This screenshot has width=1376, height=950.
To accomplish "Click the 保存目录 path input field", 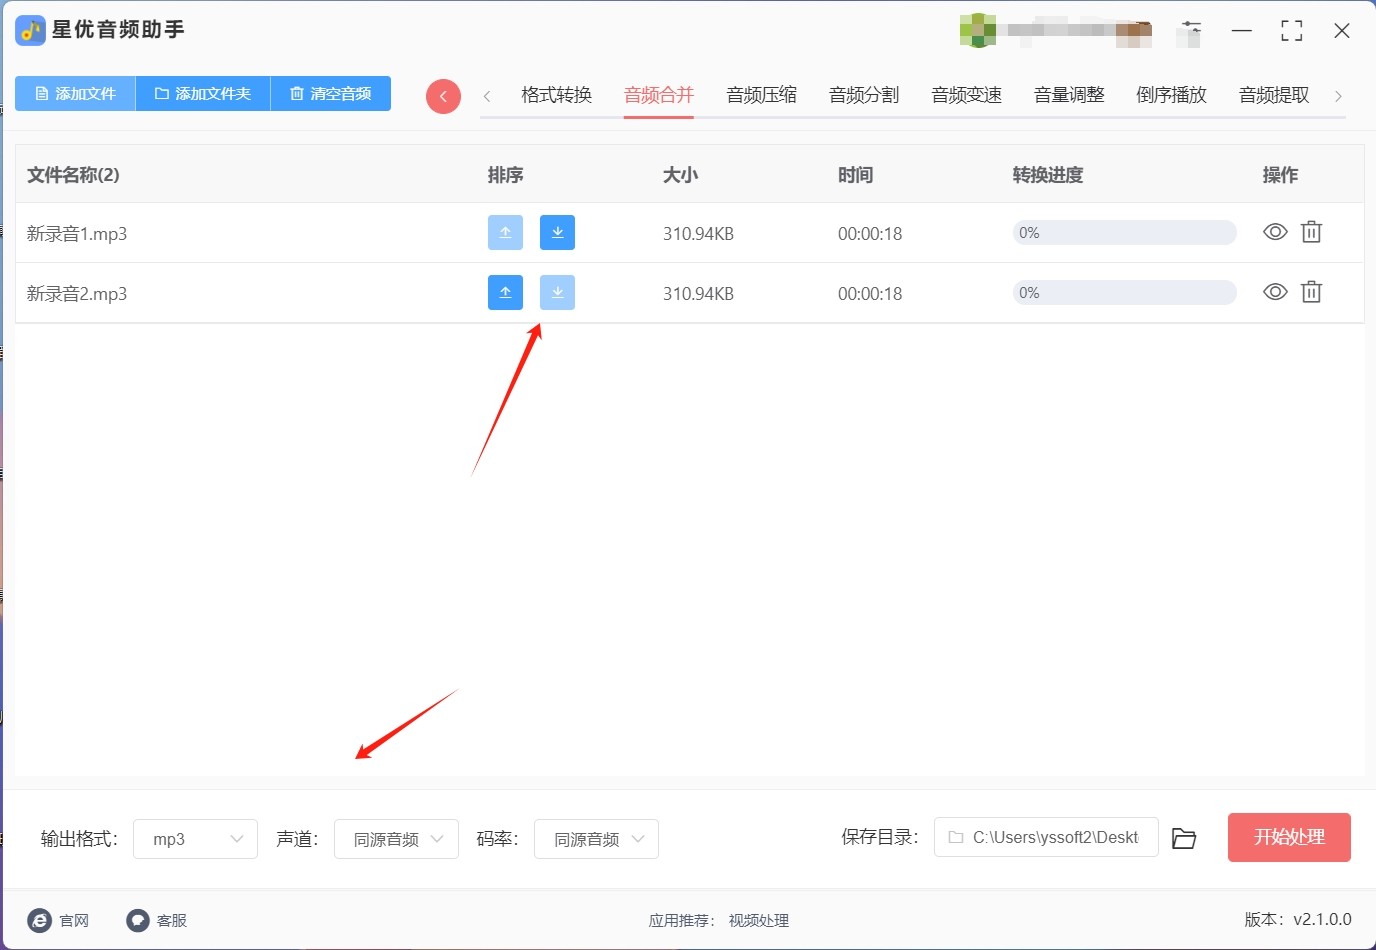I will [1046, 837].
